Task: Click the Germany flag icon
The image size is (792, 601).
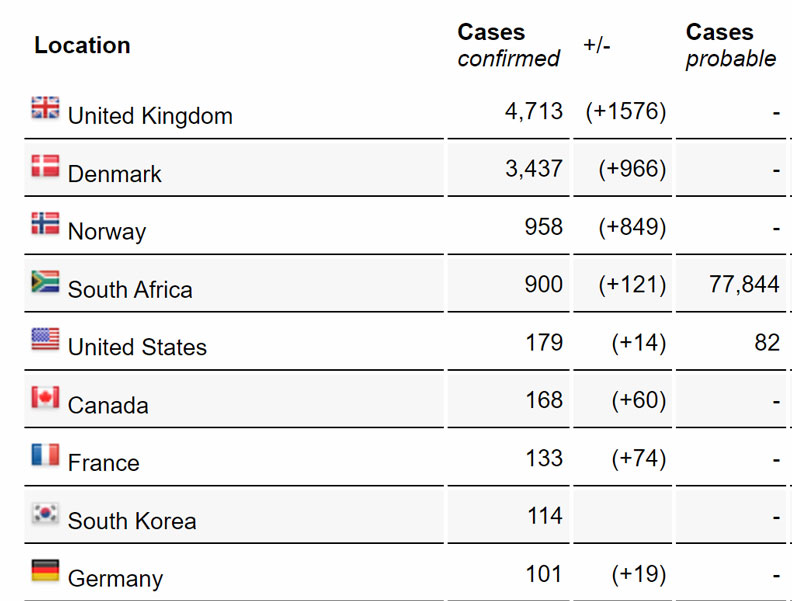Action: tap(45, 571)
